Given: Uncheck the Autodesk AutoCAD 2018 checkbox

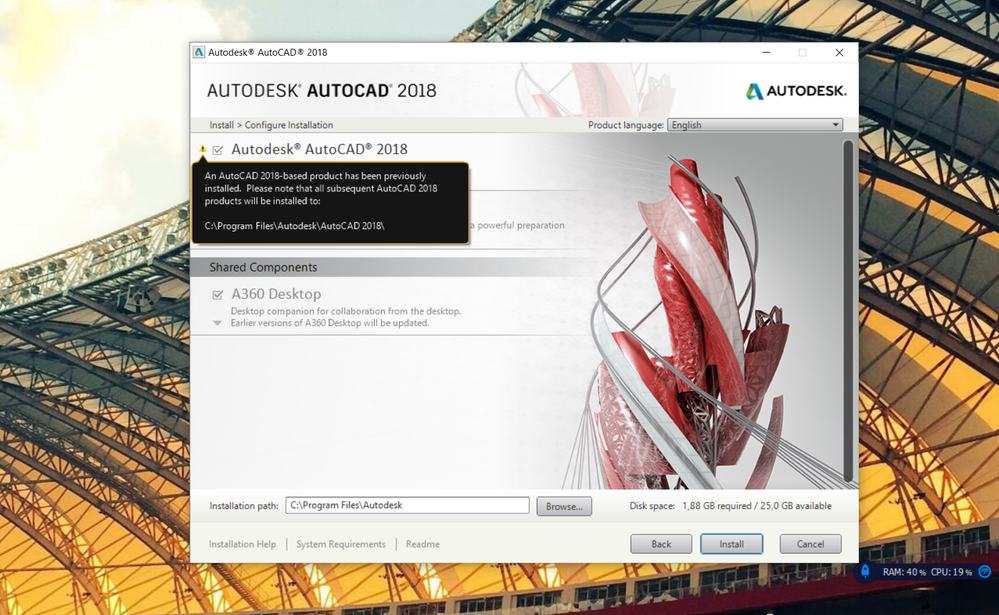Looking at the screenshot, I should pos(218,150).
